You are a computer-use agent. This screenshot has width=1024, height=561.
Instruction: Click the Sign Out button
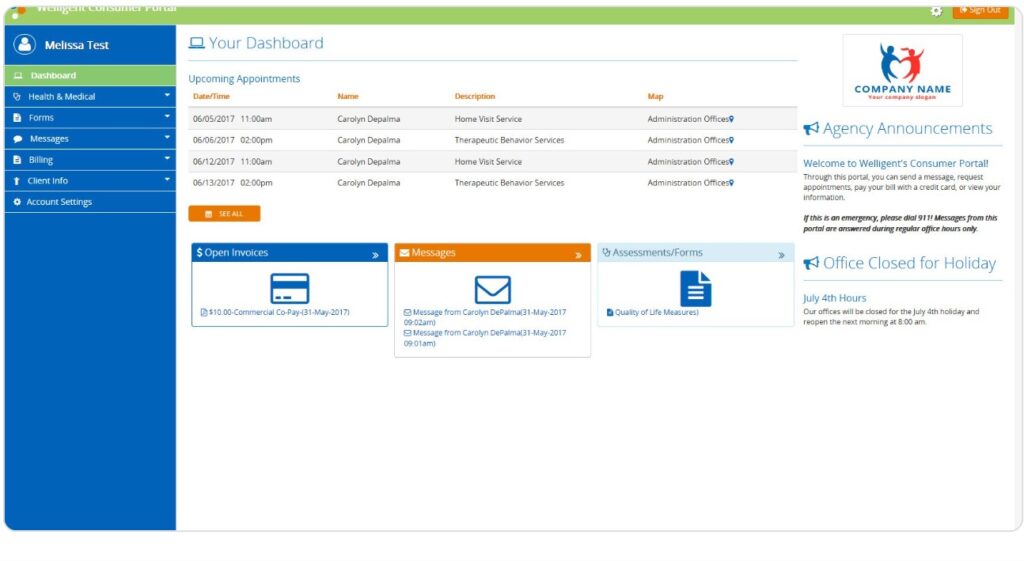click(x=980, y=10)
